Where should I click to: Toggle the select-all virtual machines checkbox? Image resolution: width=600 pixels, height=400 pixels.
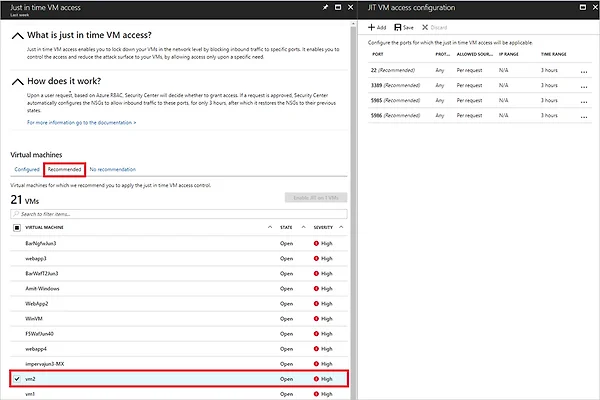pos(17,228)
